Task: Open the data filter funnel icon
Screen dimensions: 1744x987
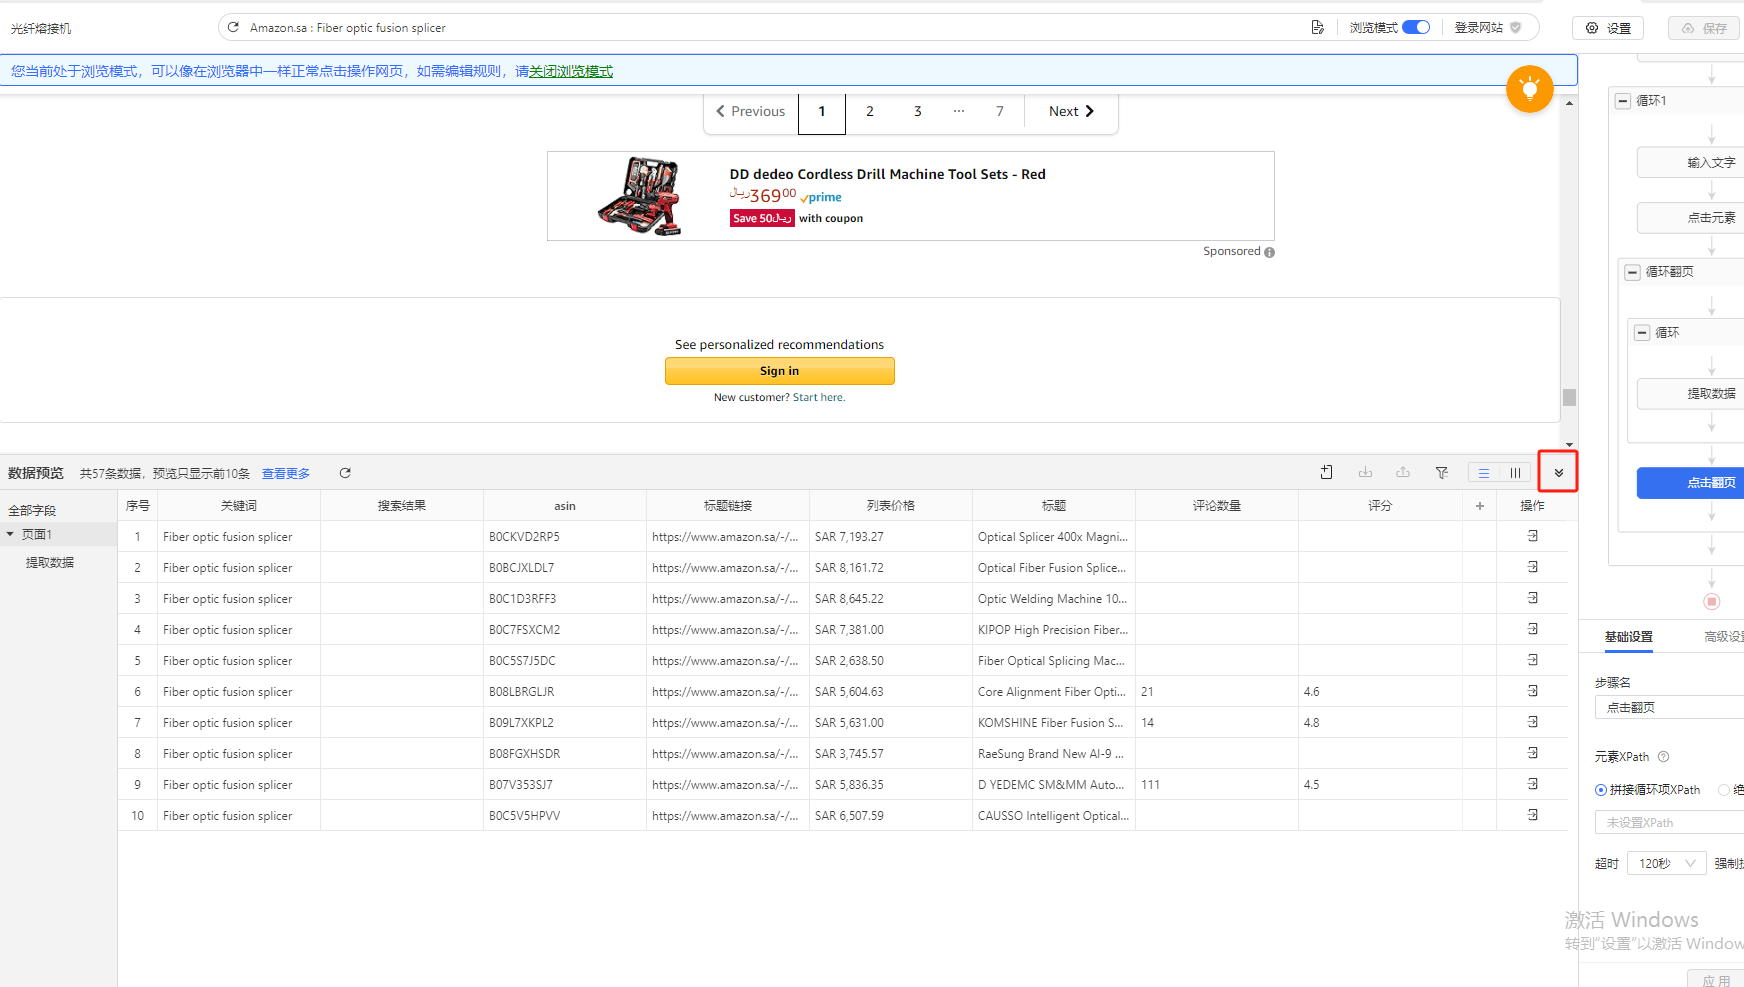Action: click(1442, 472)
